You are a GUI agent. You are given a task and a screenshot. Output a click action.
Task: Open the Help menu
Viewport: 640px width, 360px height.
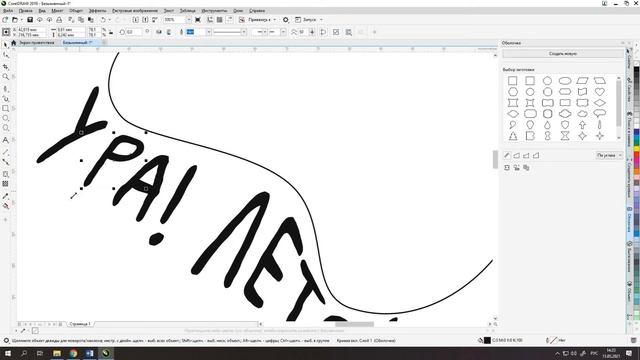257,11
